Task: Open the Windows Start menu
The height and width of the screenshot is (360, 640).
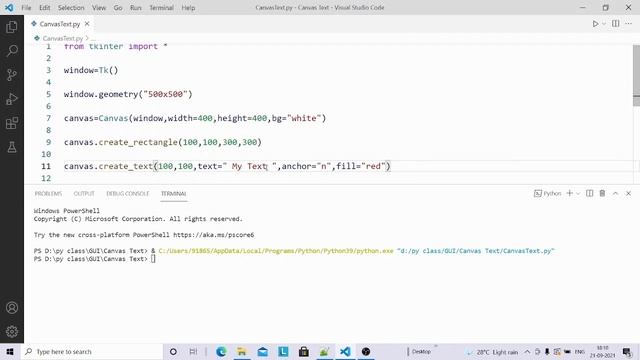Action: coord(10,351)
